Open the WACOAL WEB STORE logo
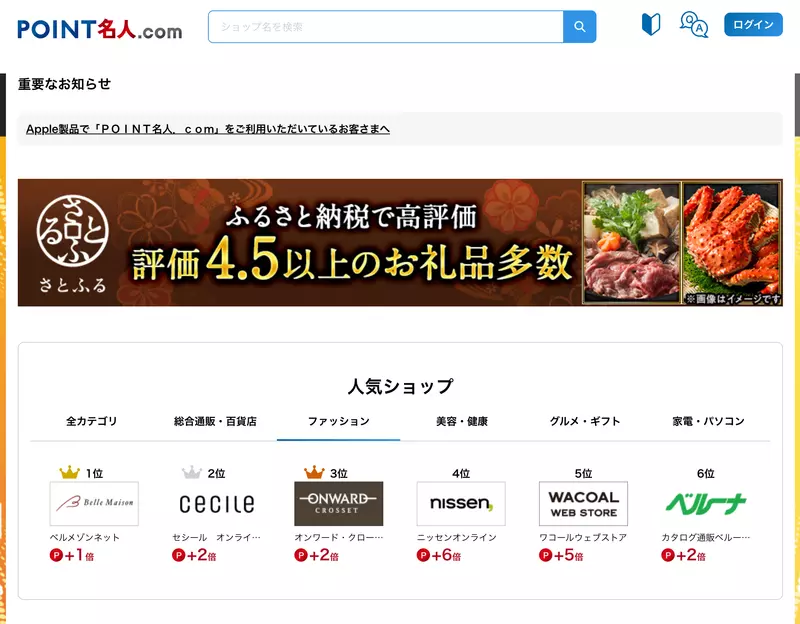 point(583,504)
